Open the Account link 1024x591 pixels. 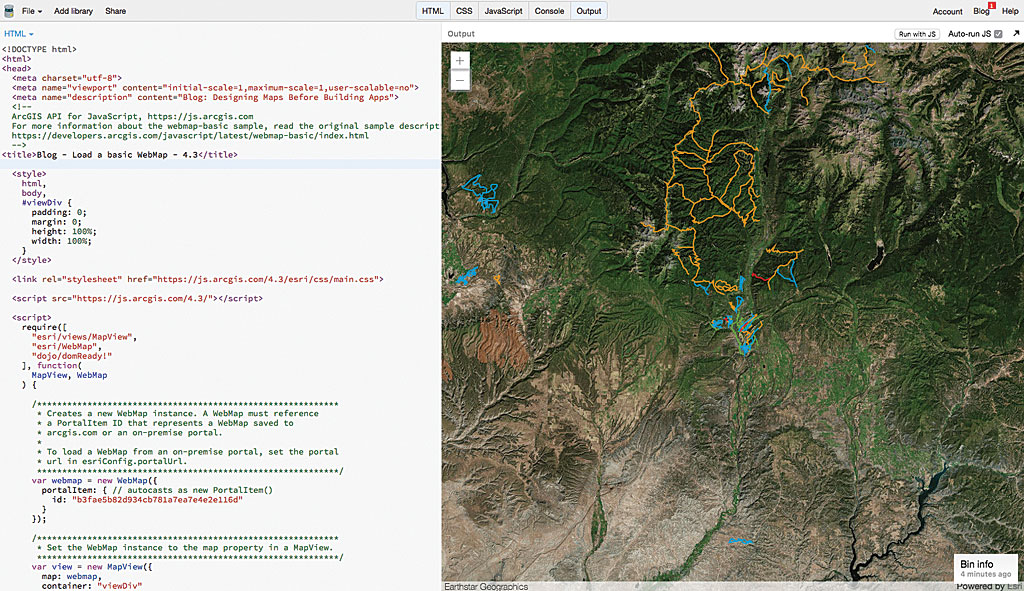point(947,12)
